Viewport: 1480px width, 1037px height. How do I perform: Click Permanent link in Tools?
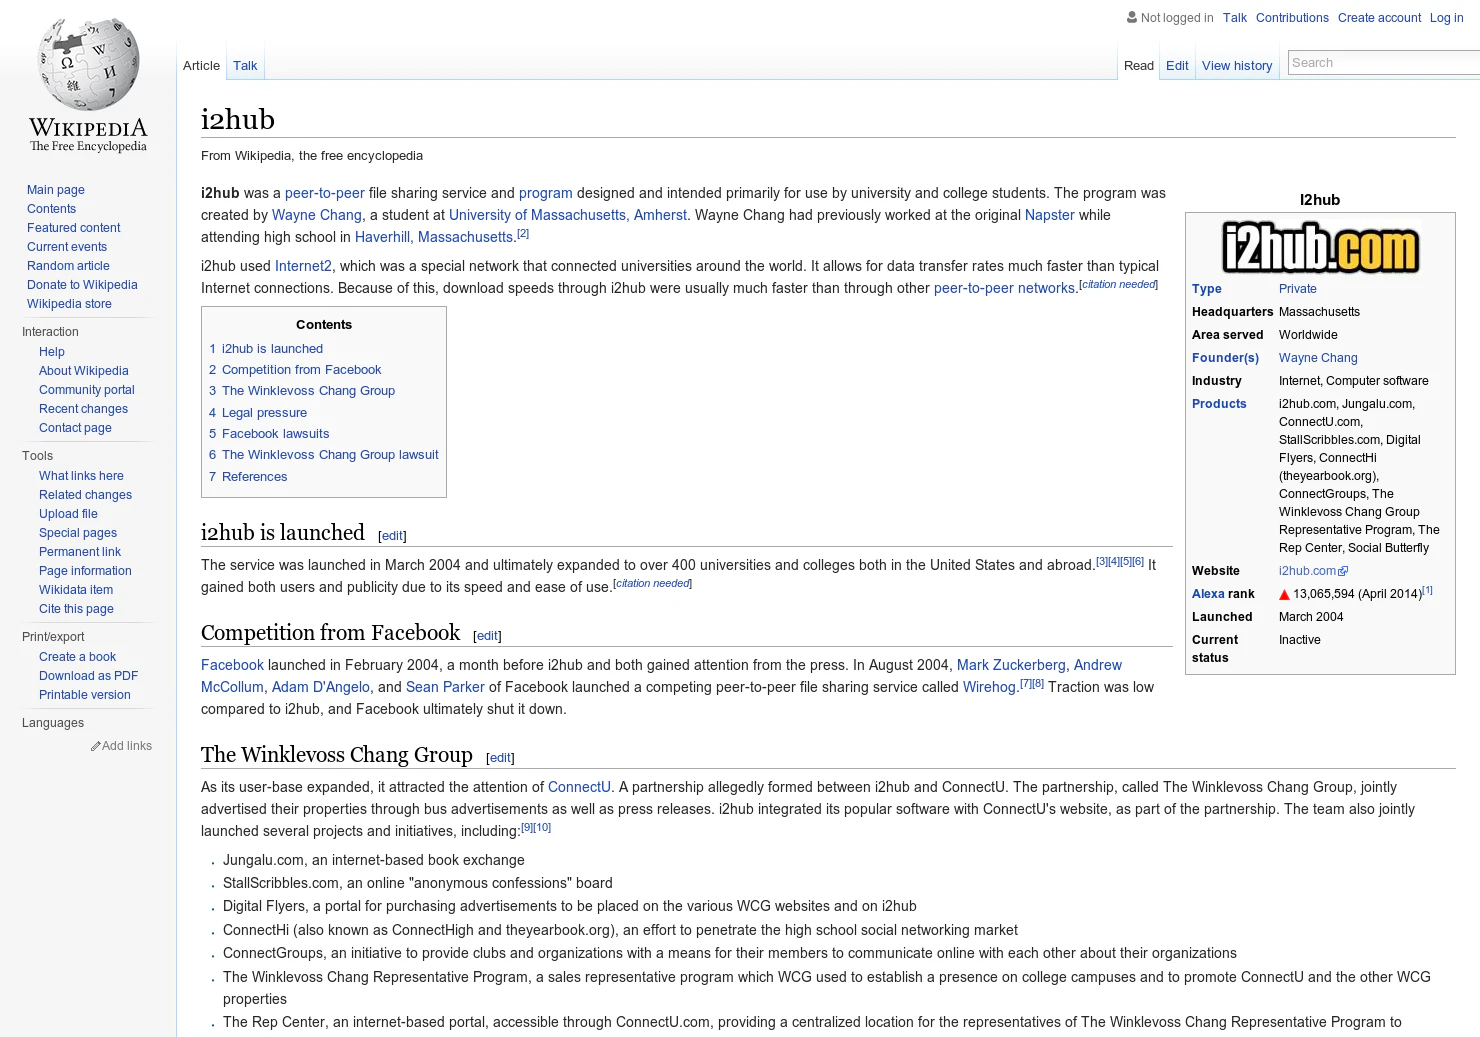click(x=80, y=552)
